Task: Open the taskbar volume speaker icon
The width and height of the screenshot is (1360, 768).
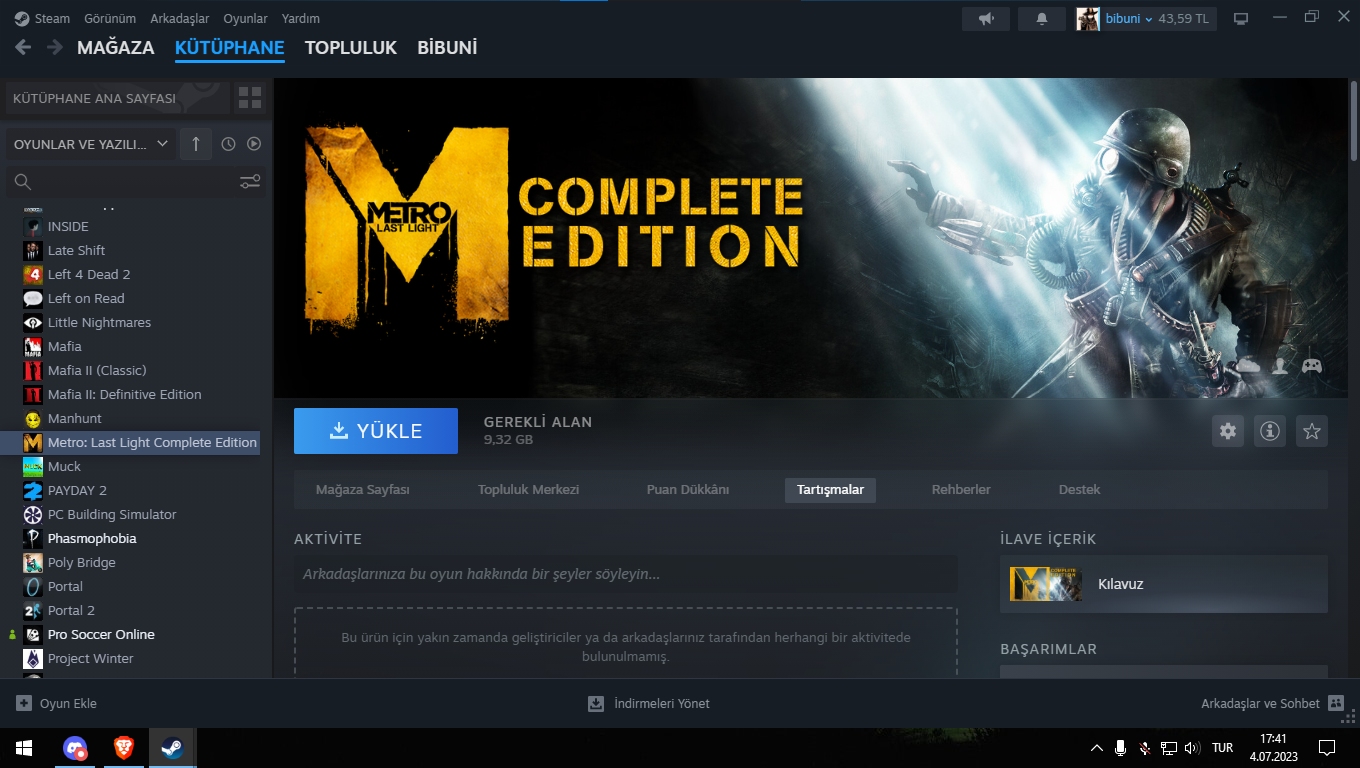Action: pyautogui.click(x=1191, y=748)
